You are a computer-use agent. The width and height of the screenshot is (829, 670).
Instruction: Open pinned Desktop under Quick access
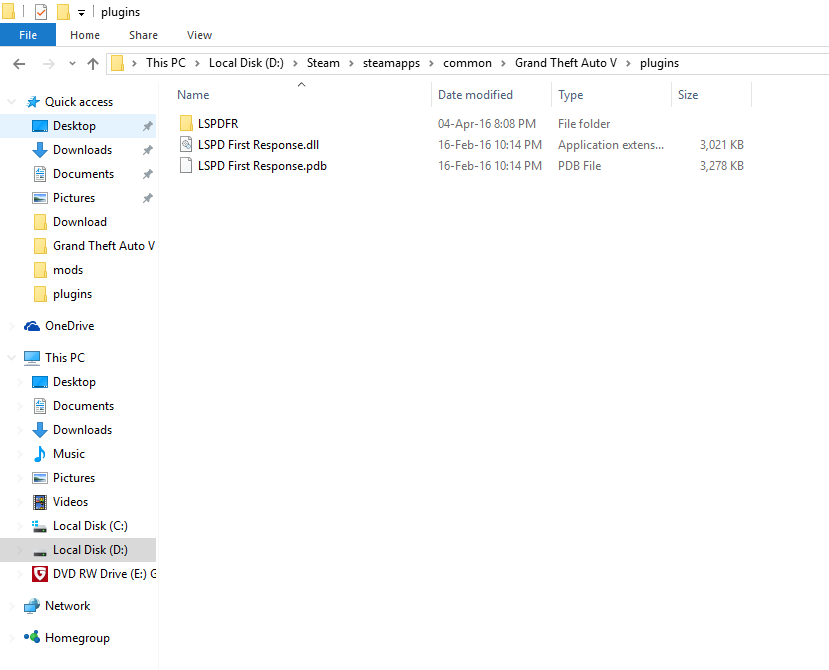coord(74,126)
